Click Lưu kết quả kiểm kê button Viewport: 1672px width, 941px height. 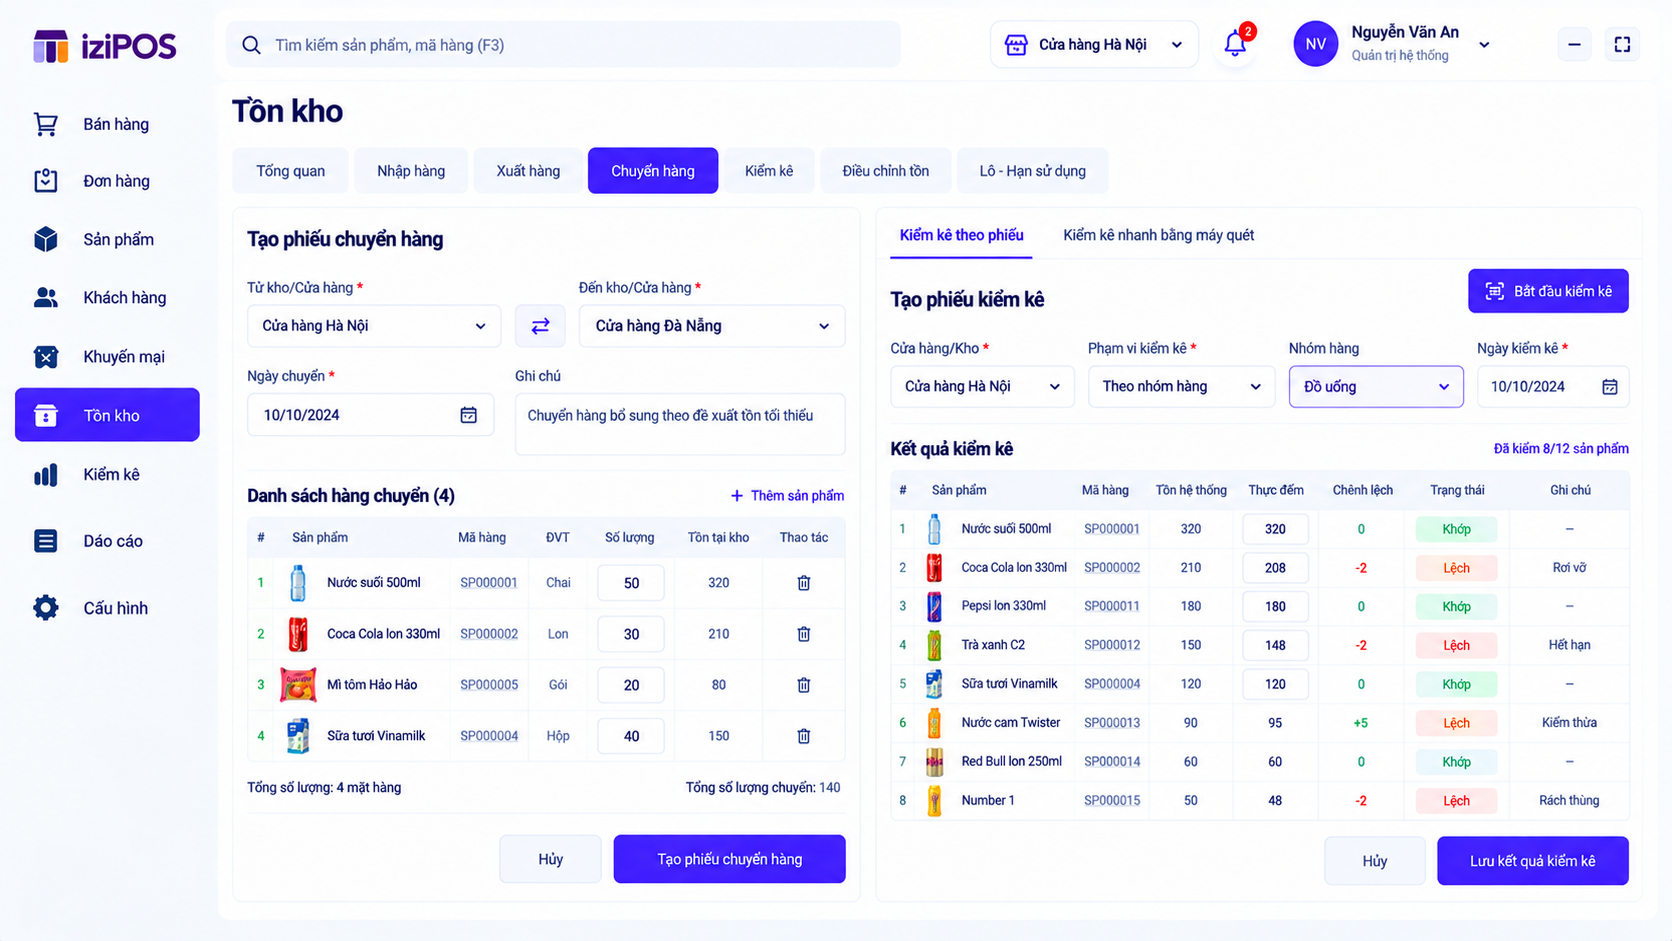click(1532, 861)
